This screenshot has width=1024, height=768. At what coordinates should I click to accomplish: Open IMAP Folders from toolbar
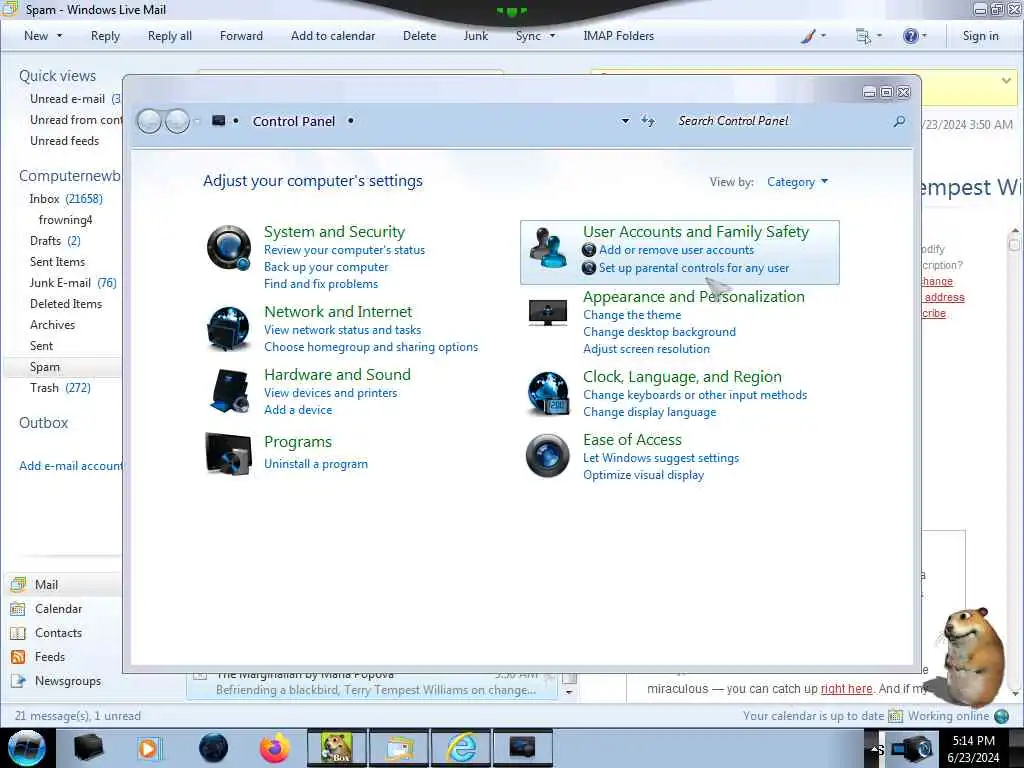(x=618, y=36)
